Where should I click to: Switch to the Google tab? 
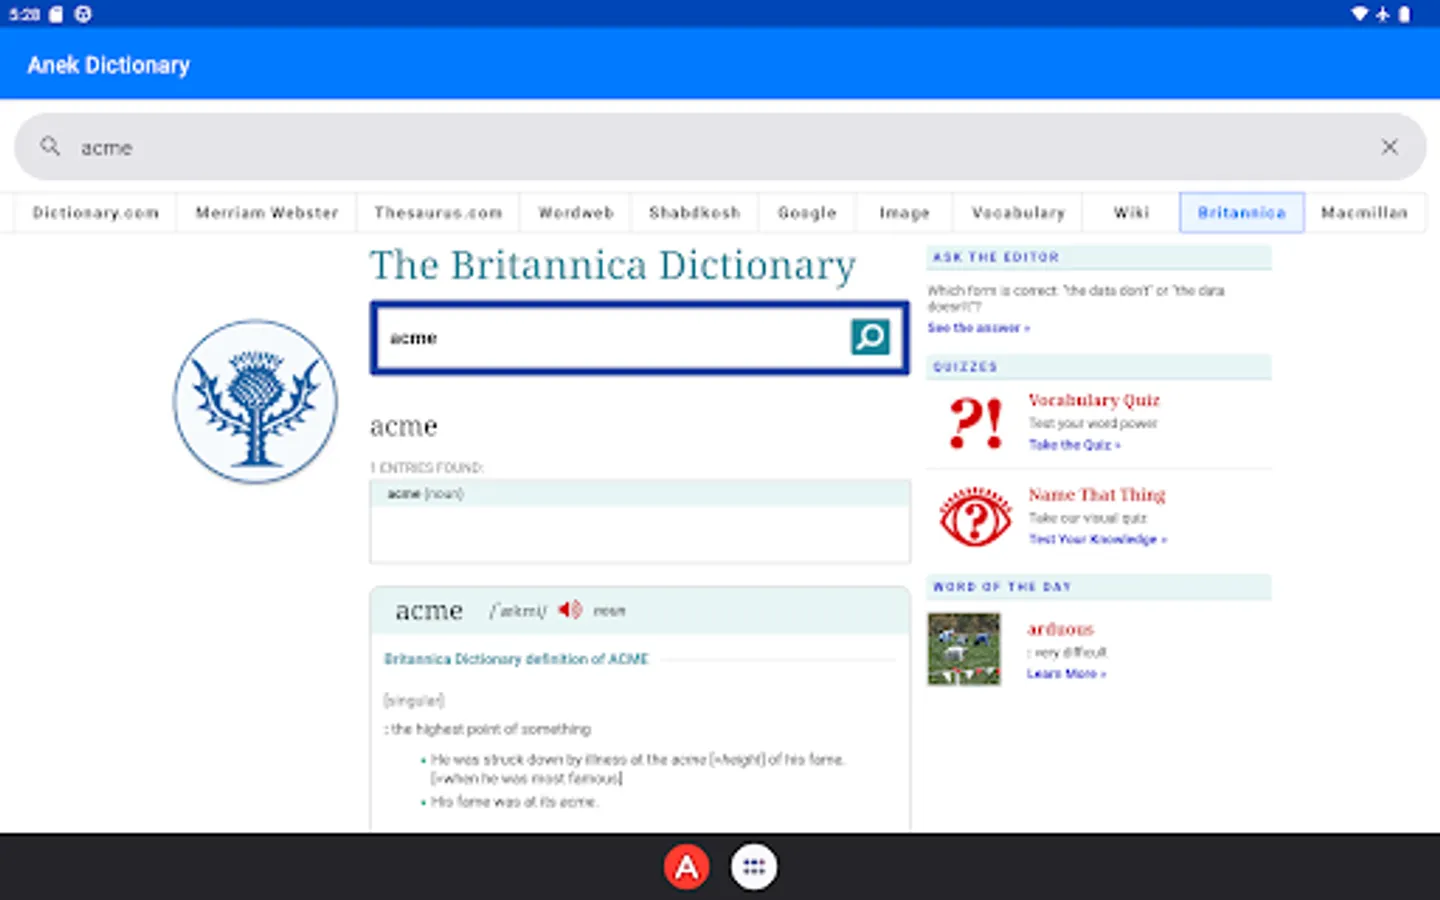(x=807, y=213)
